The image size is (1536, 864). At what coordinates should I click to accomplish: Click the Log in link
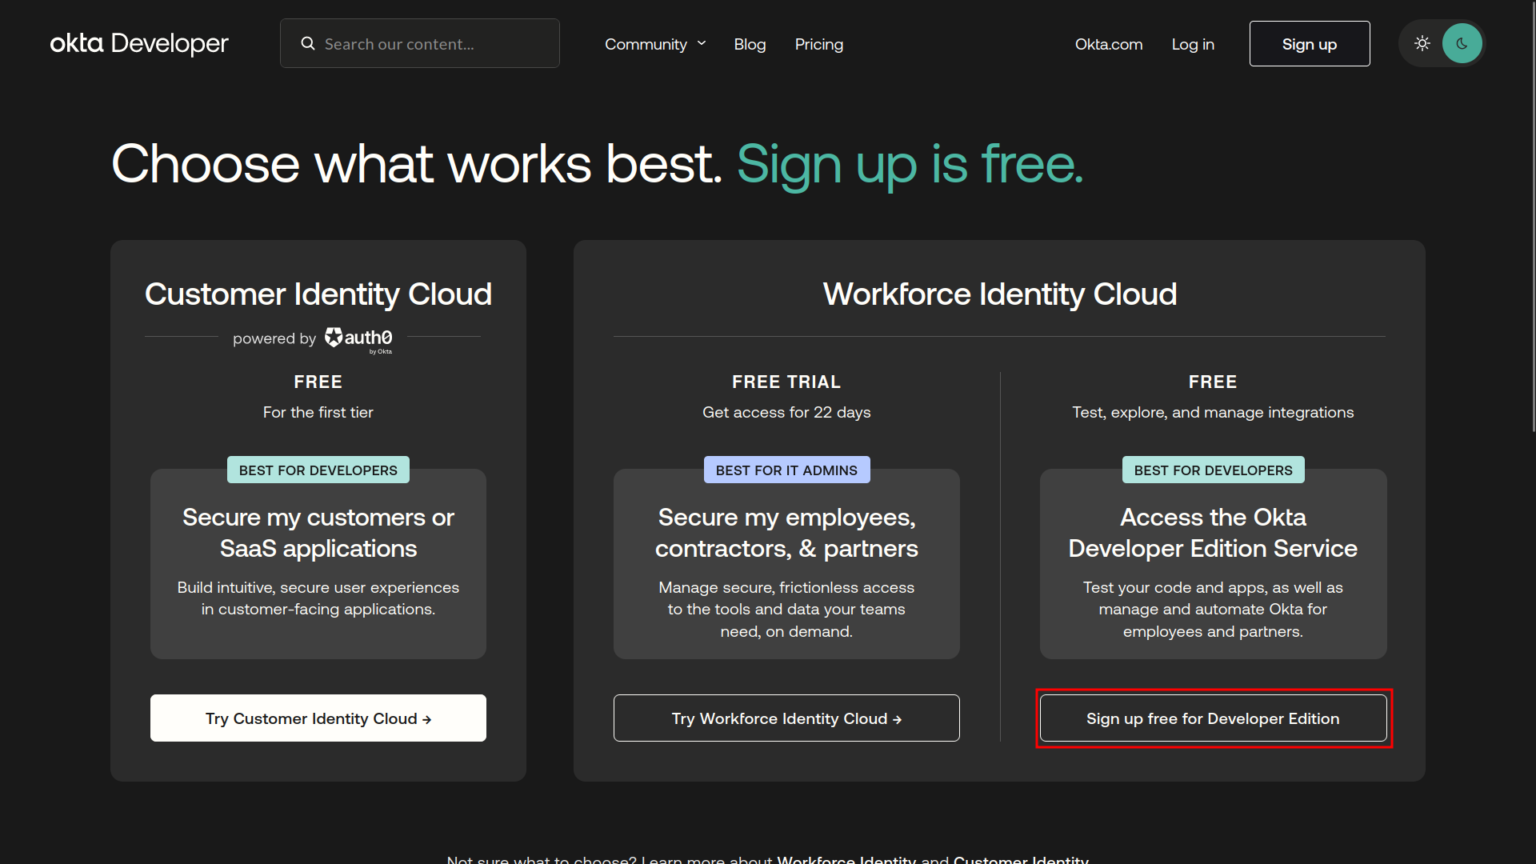[1193, 44]
